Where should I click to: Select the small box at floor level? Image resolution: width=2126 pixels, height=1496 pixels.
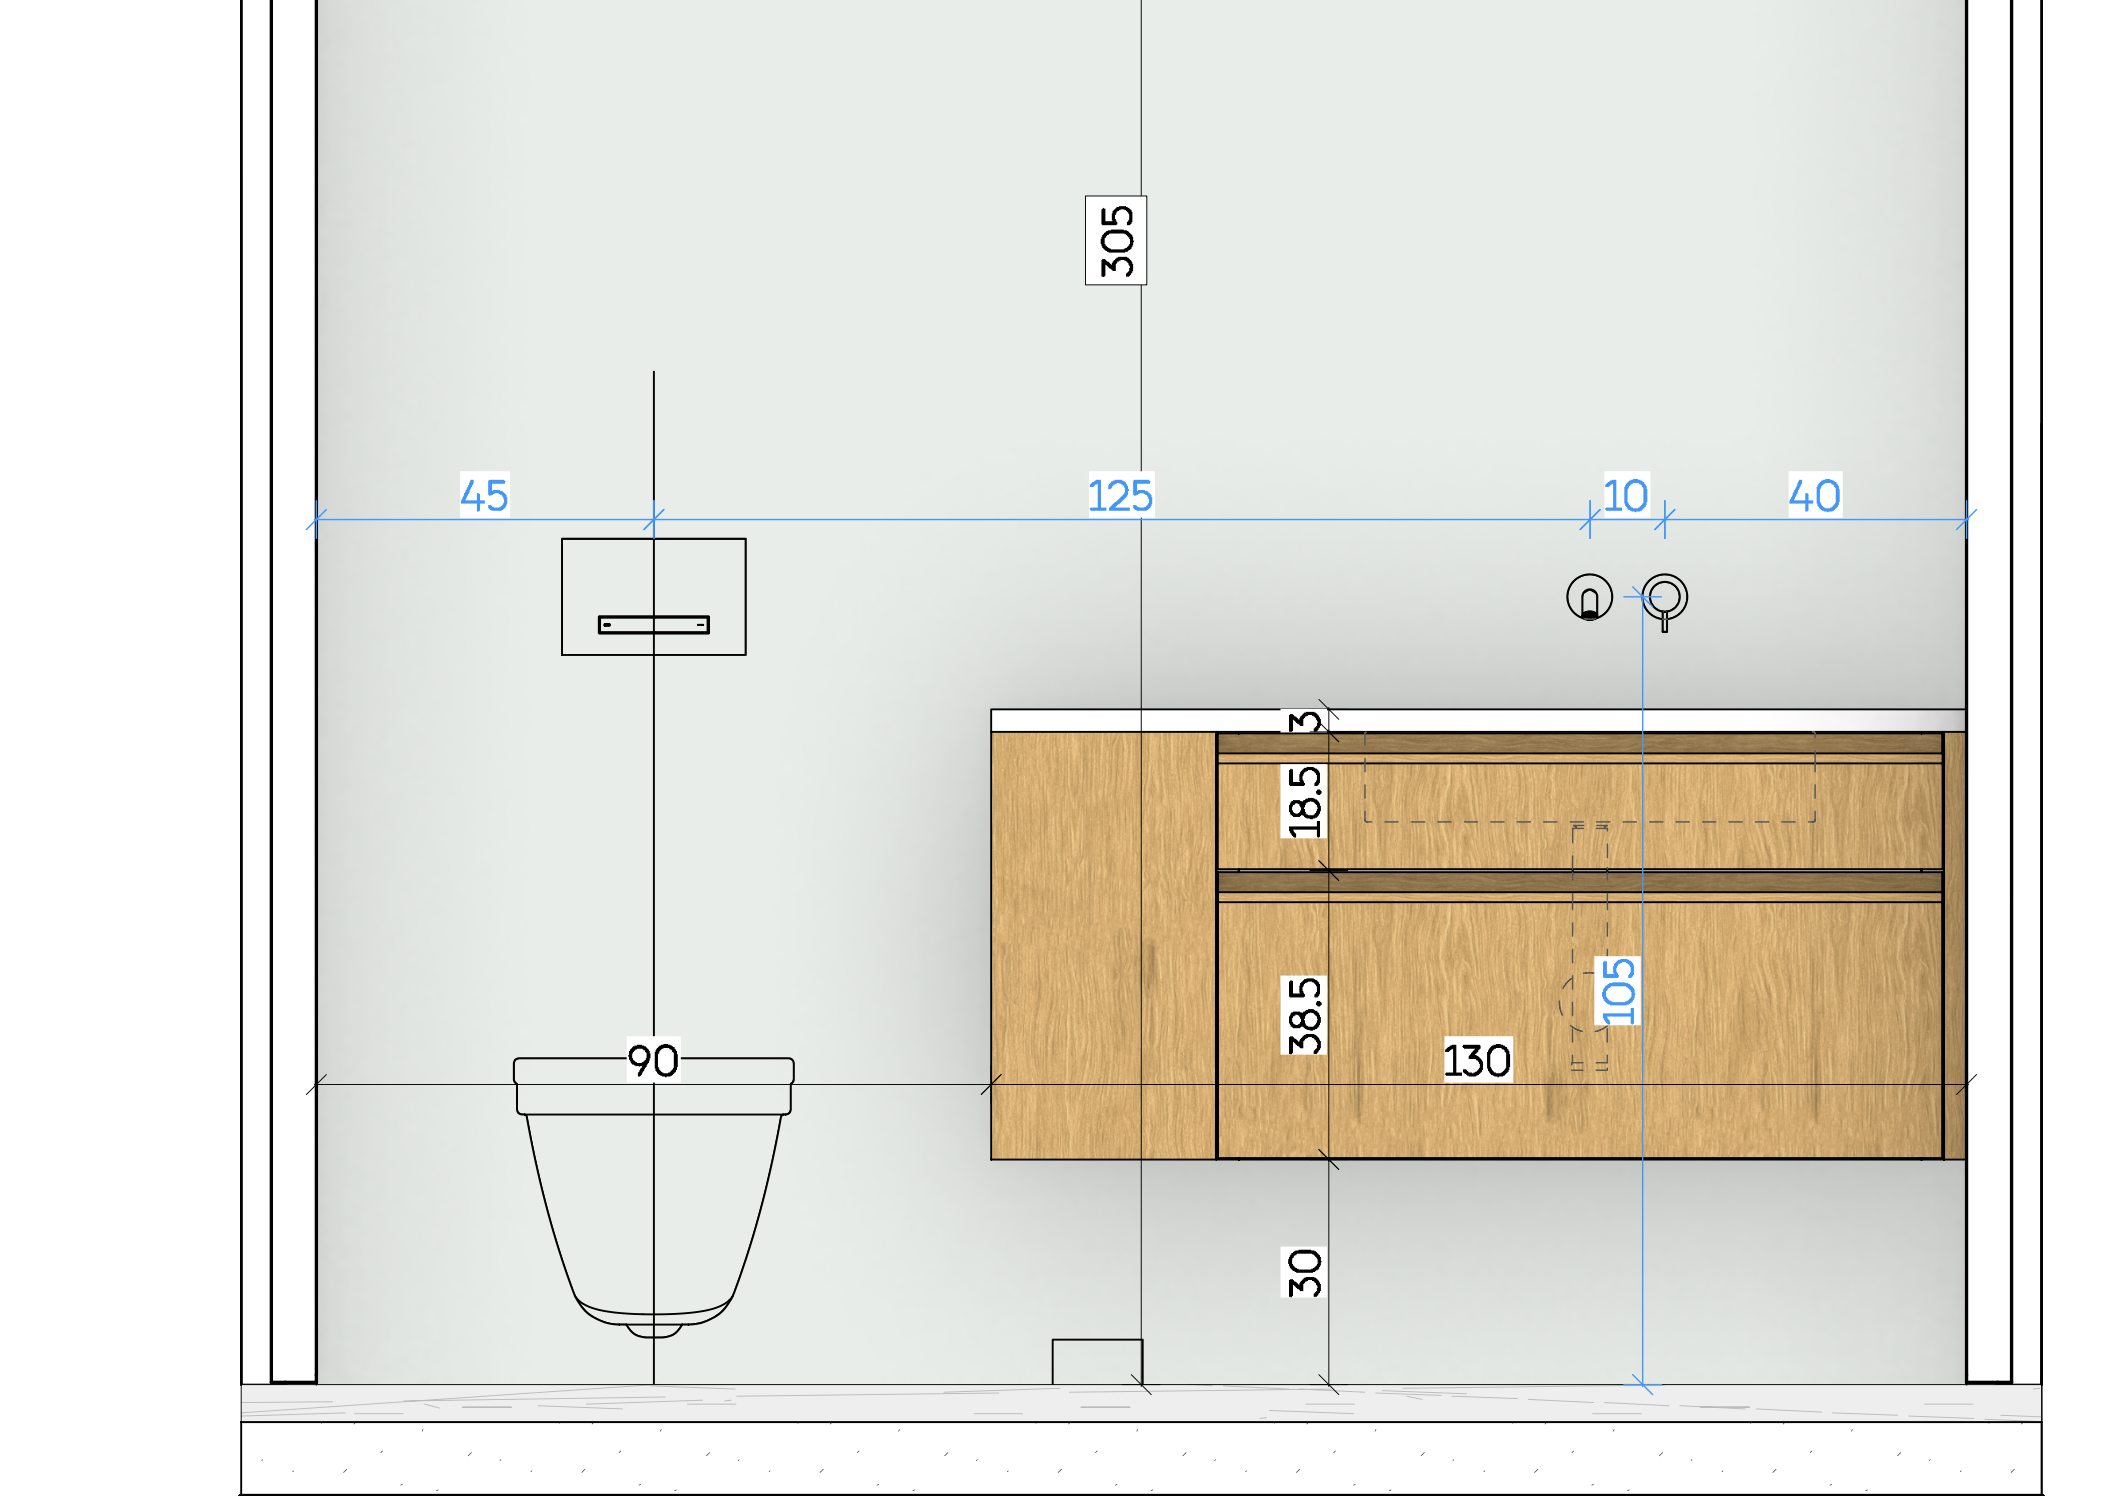click(1096, 1361)
